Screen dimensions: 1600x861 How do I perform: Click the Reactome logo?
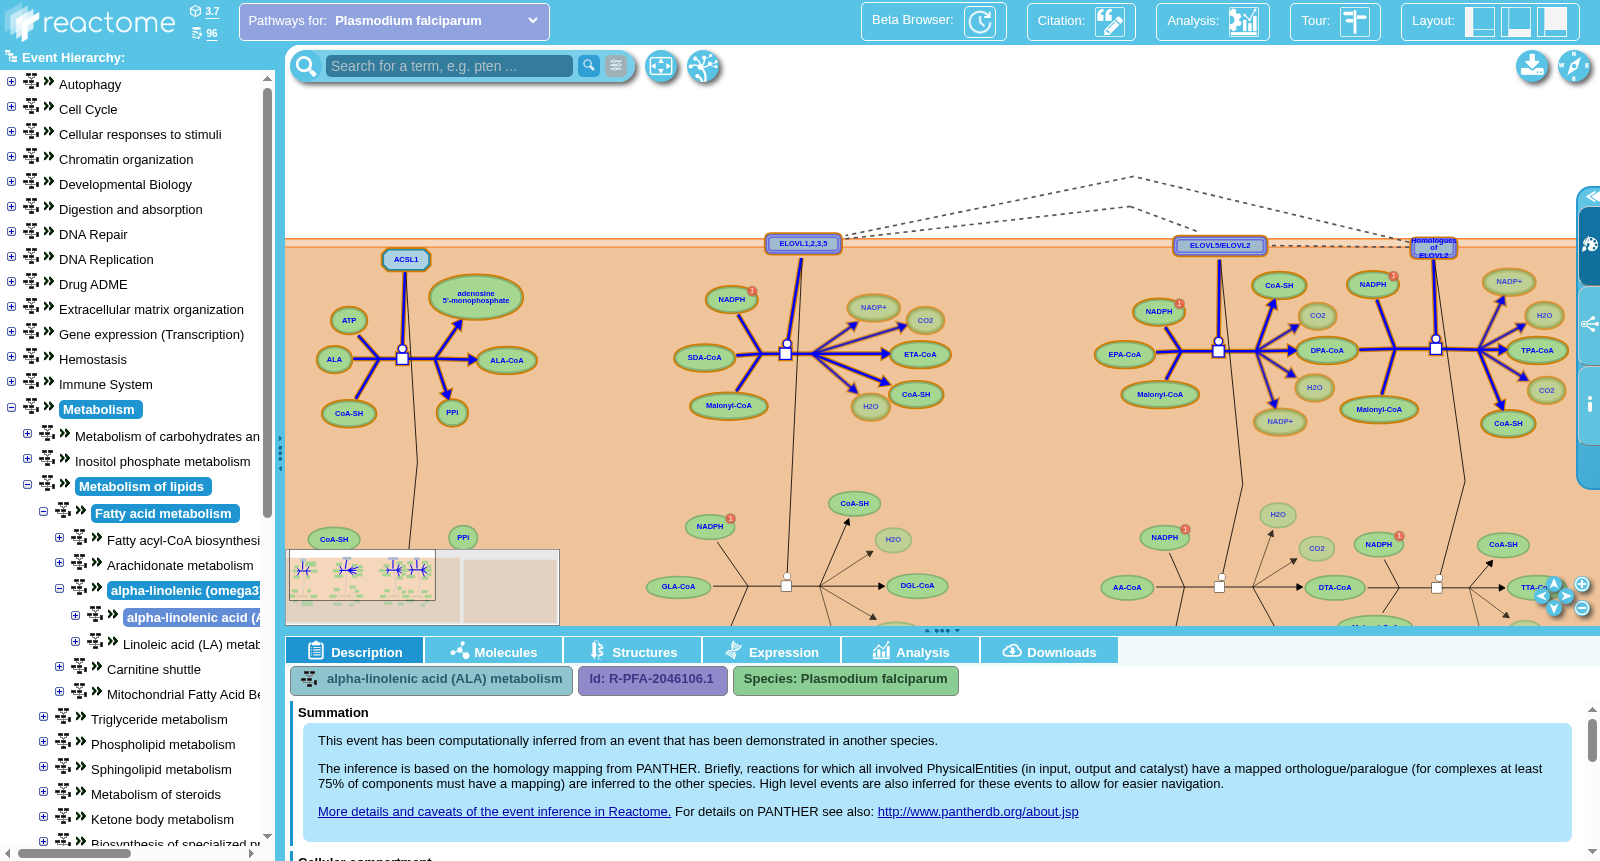coord(89,21)
